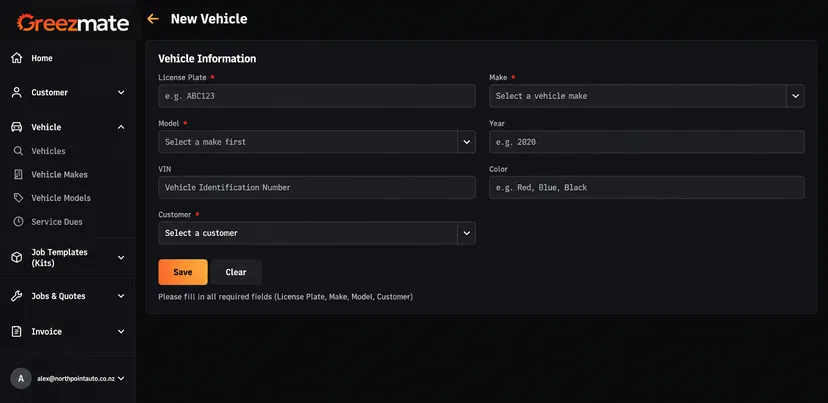Click the user avatar circle labeled A
The height and width of the screenshot is (403, 828).
coord(21,378)
